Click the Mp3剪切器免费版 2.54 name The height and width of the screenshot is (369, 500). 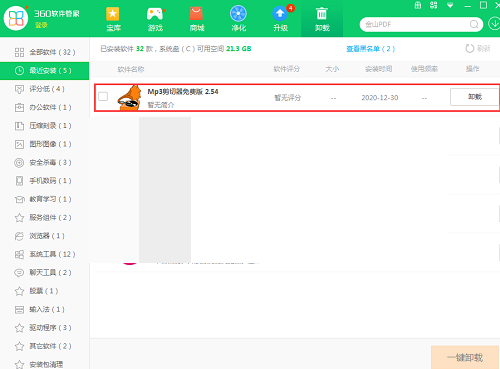coord(183,92)
